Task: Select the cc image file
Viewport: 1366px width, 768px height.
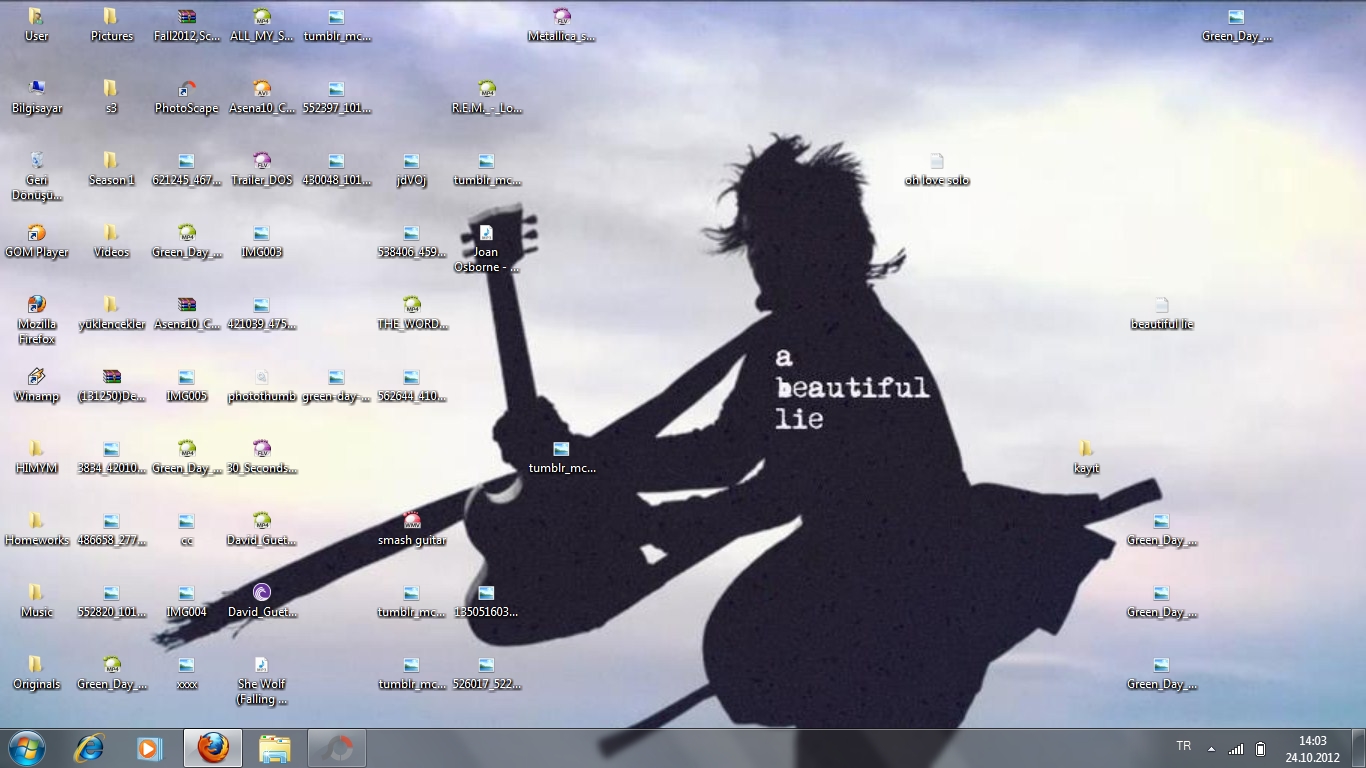Action: tap(186, 529)
